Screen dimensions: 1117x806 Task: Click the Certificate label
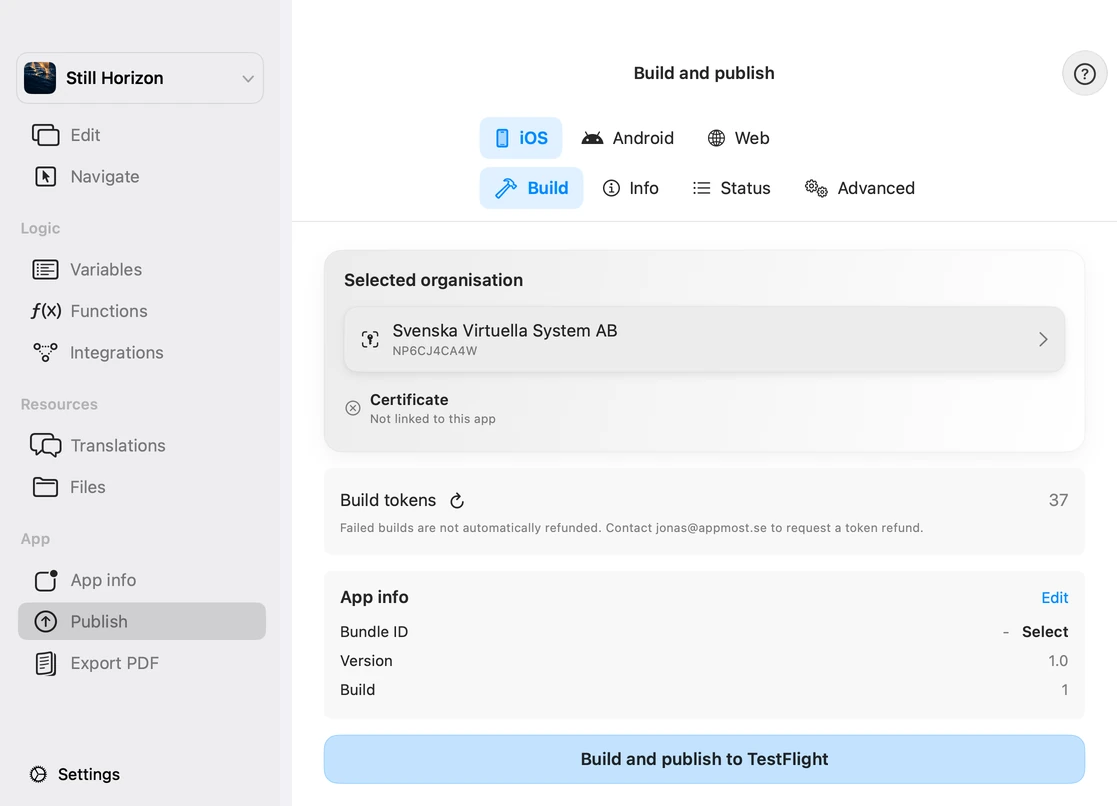point(409,400)
